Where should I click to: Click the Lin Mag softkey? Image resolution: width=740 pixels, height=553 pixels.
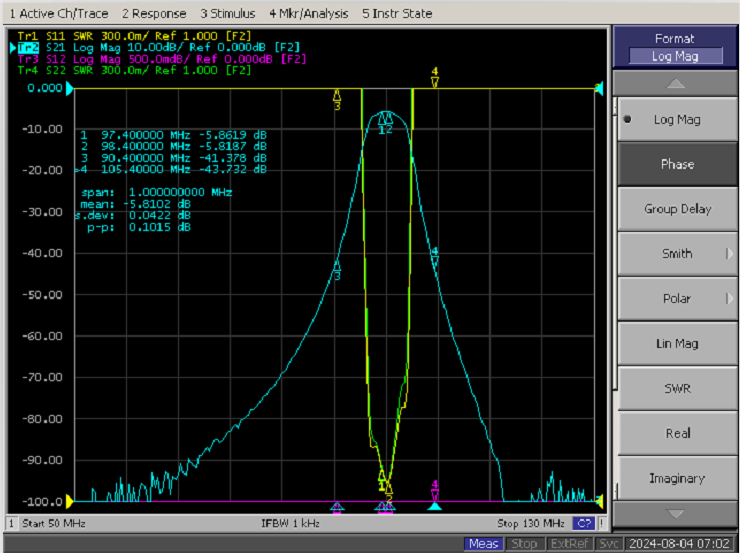(677, 344)
